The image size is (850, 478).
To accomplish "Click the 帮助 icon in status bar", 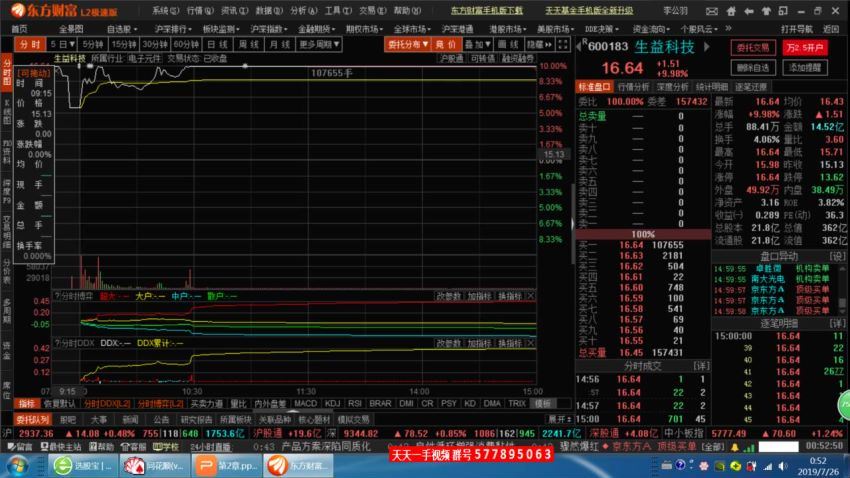I will click(x=102, y=447).
